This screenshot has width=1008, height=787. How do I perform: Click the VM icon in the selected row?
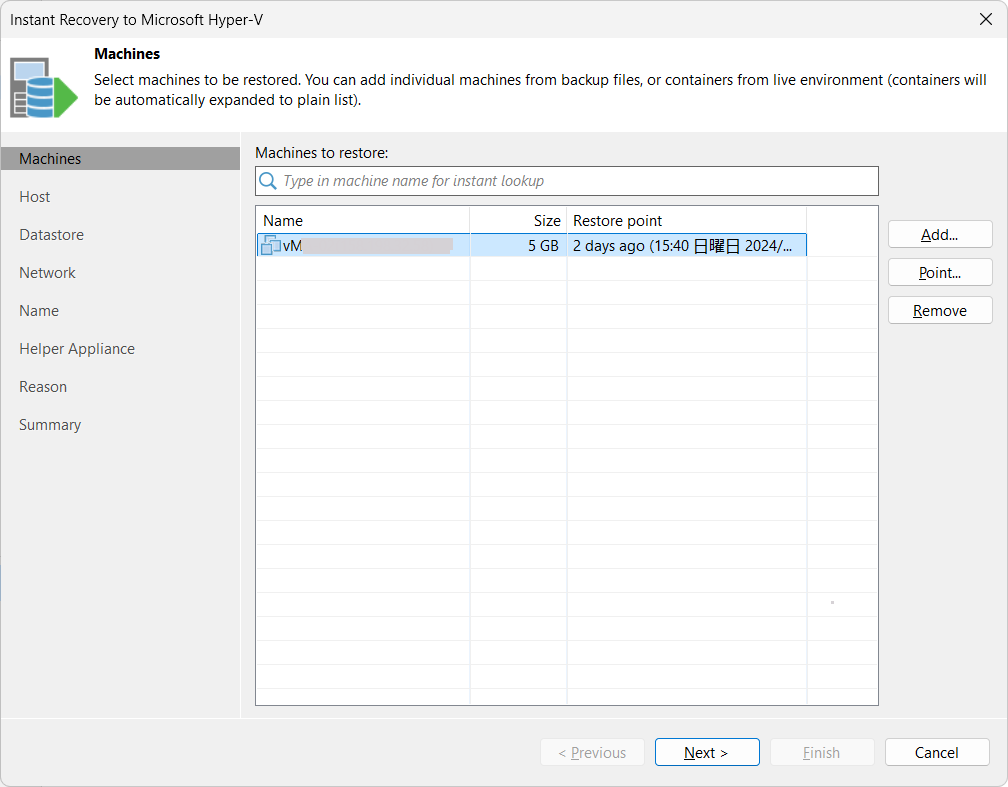(271, 246)
